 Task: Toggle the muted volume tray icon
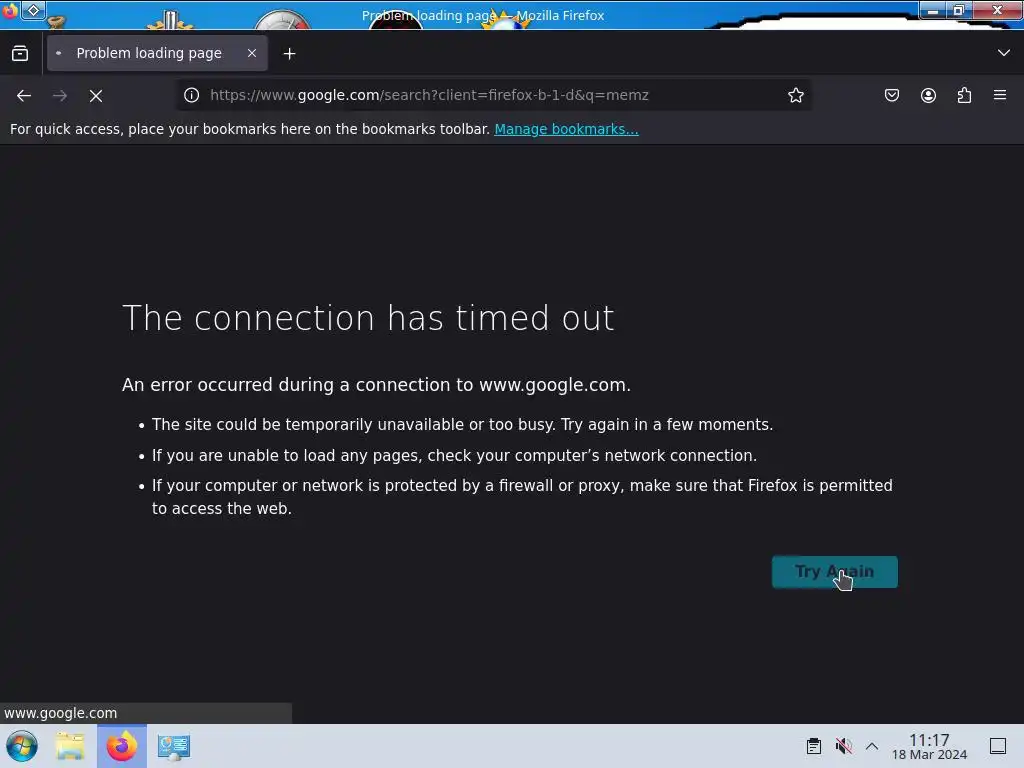tap(843, 746)
